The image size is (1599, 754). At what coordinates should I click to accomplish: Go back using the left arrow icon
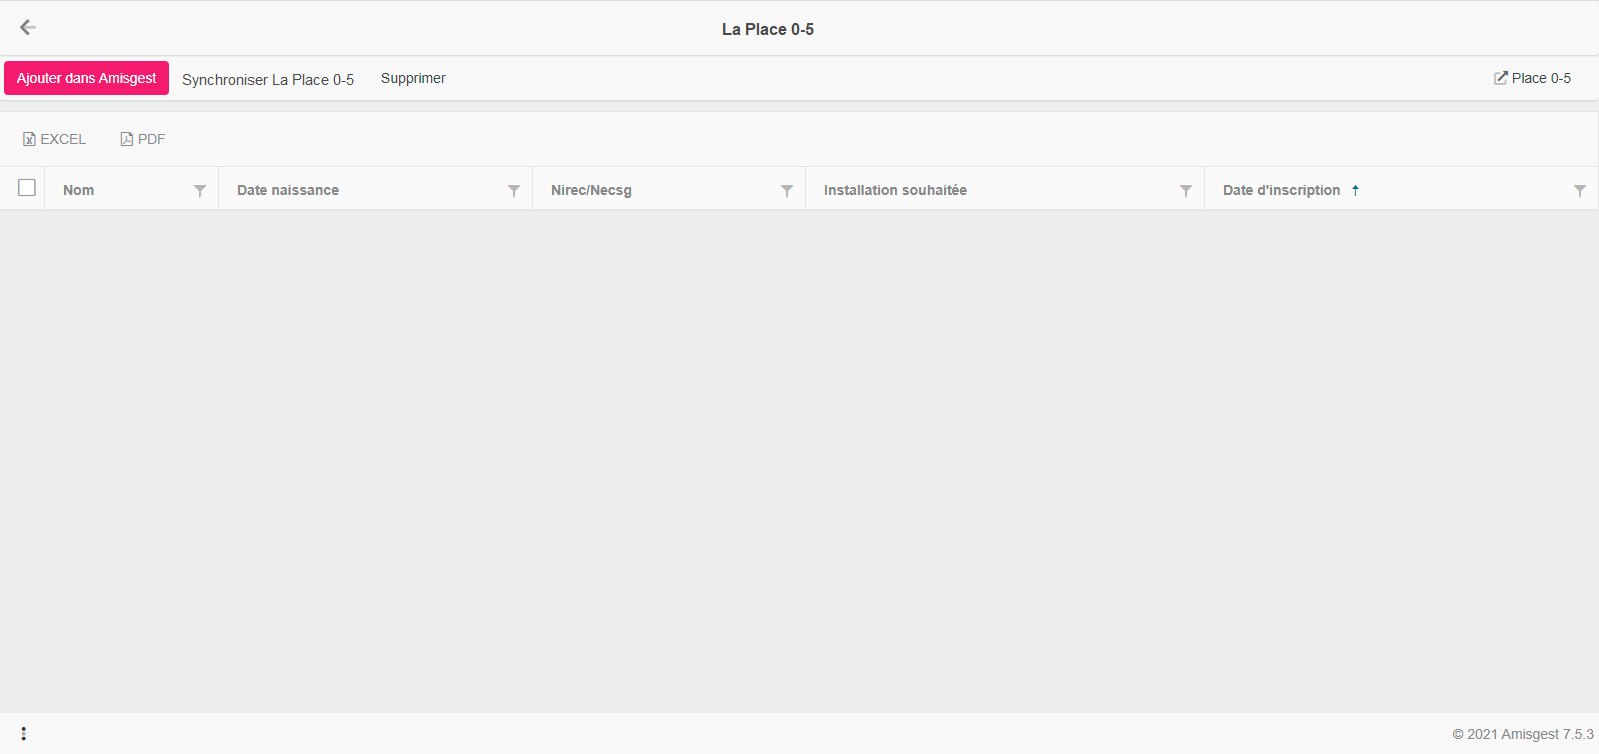(28, 28)
